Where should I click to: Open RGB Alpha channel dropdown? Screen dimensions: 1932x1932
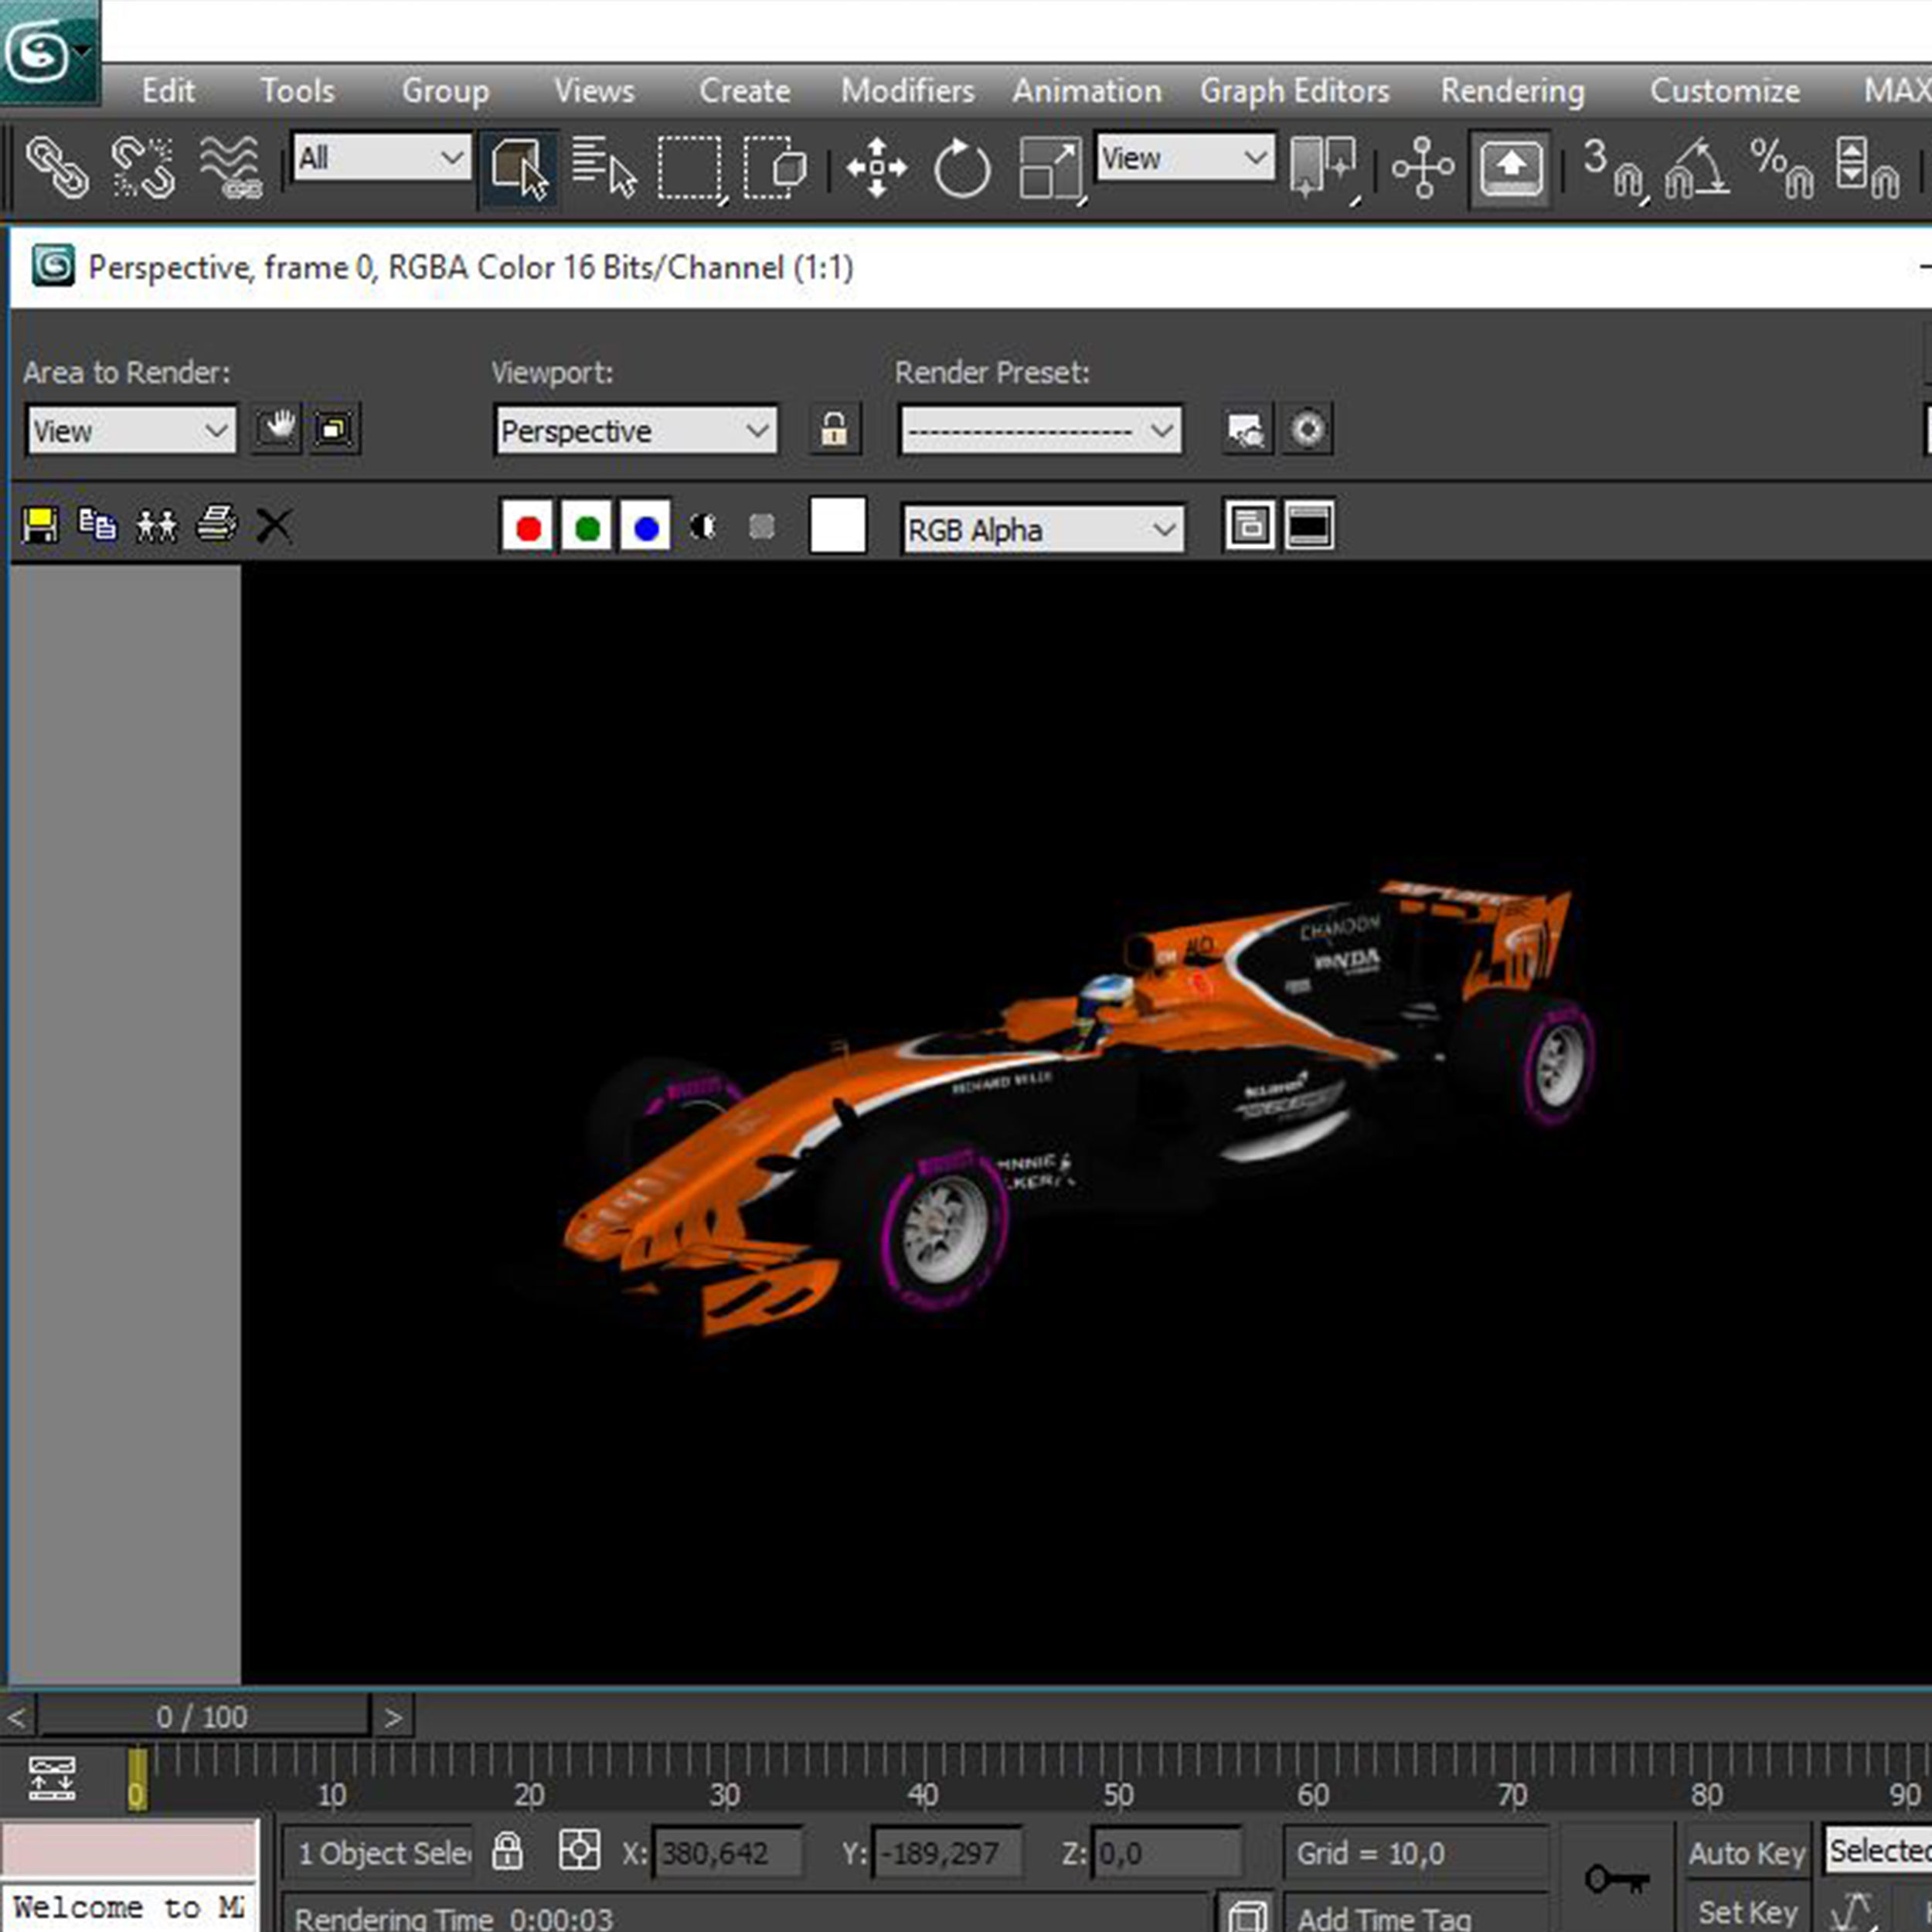(1043, 529)
